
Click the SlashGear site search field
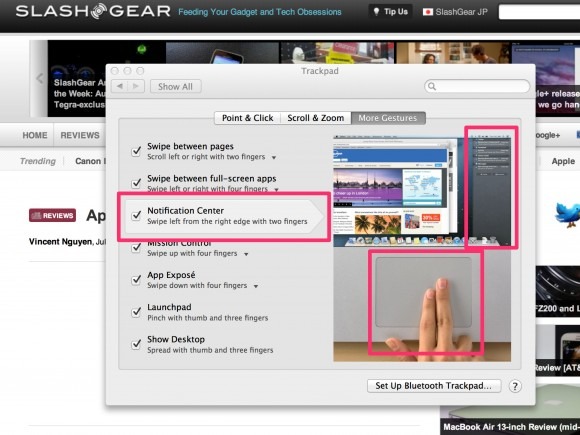click(539, 12)
